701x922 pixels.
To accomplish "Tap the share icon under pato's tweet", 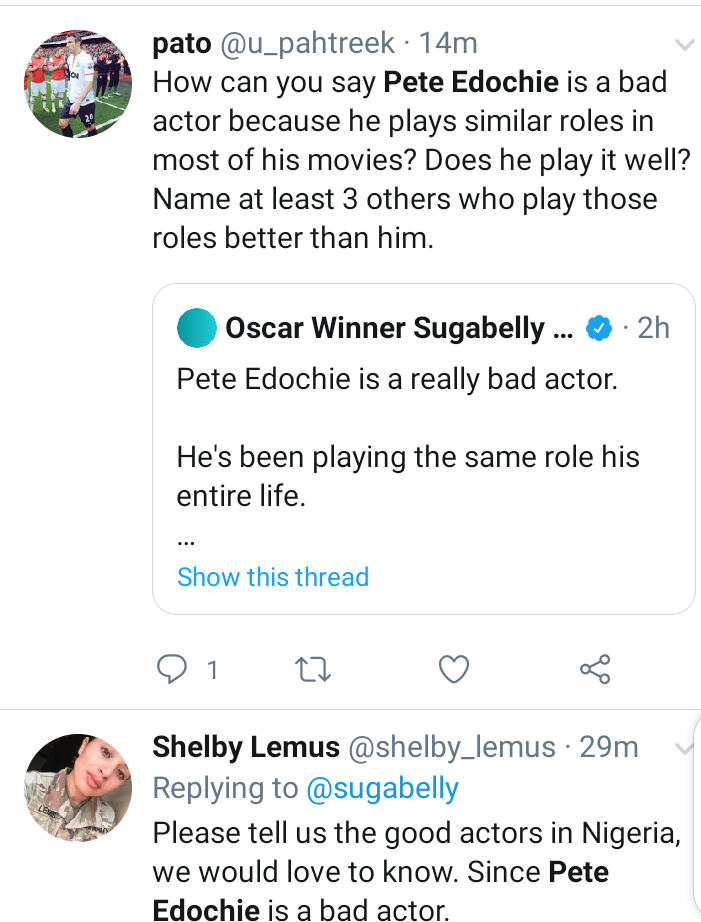I will tap(595, 669).
